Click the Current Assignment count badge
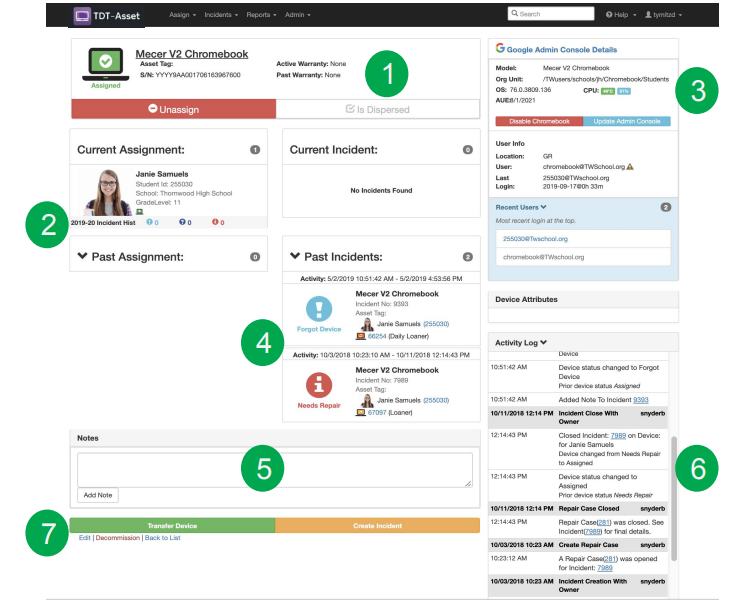Screen dimensions: 731x601 [x=255, y=150]
